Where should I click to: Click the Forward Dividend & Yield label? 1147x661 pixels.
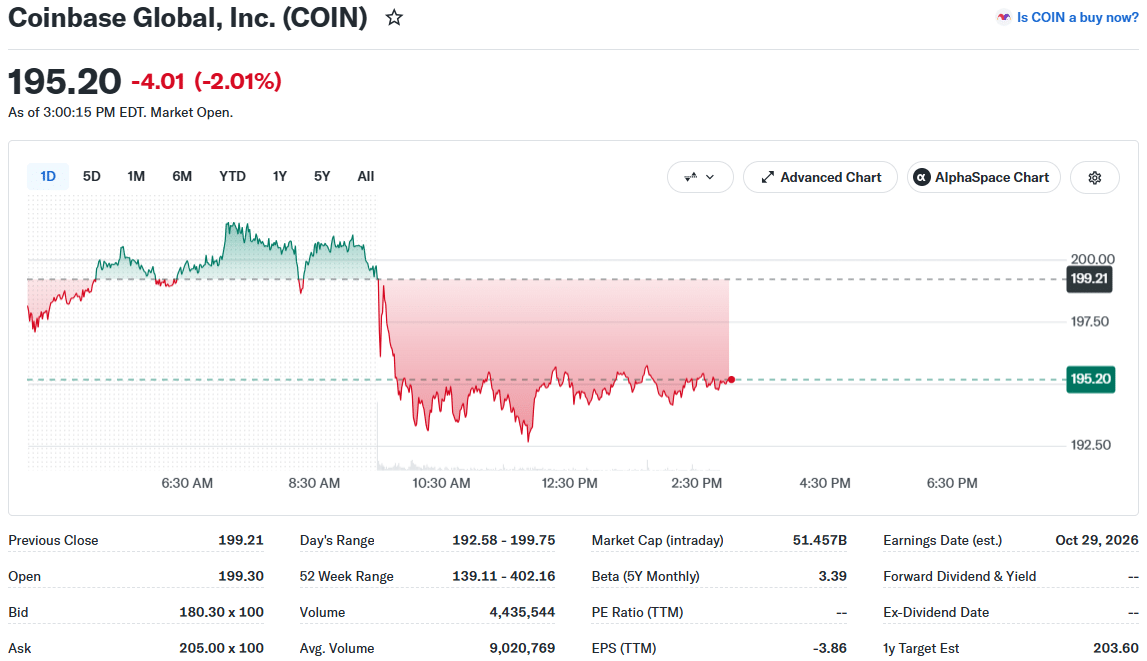pos(960,576)
